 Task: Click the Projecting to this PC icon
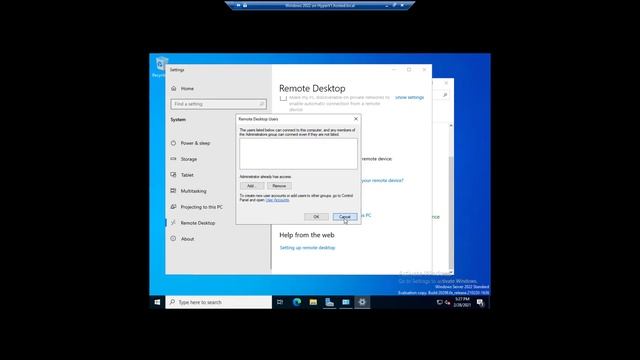pyautogui.click(x=173, y=207)
